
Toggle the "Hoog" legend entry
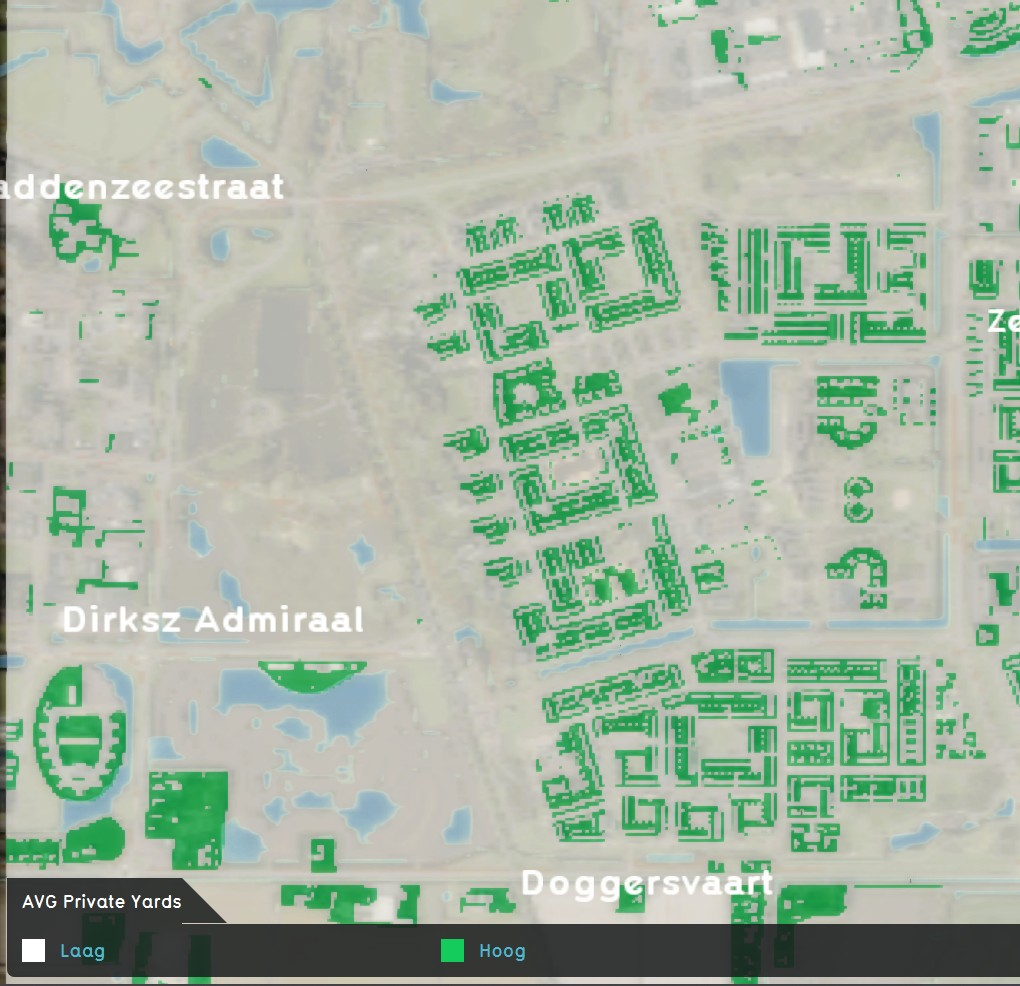(502, 951)
